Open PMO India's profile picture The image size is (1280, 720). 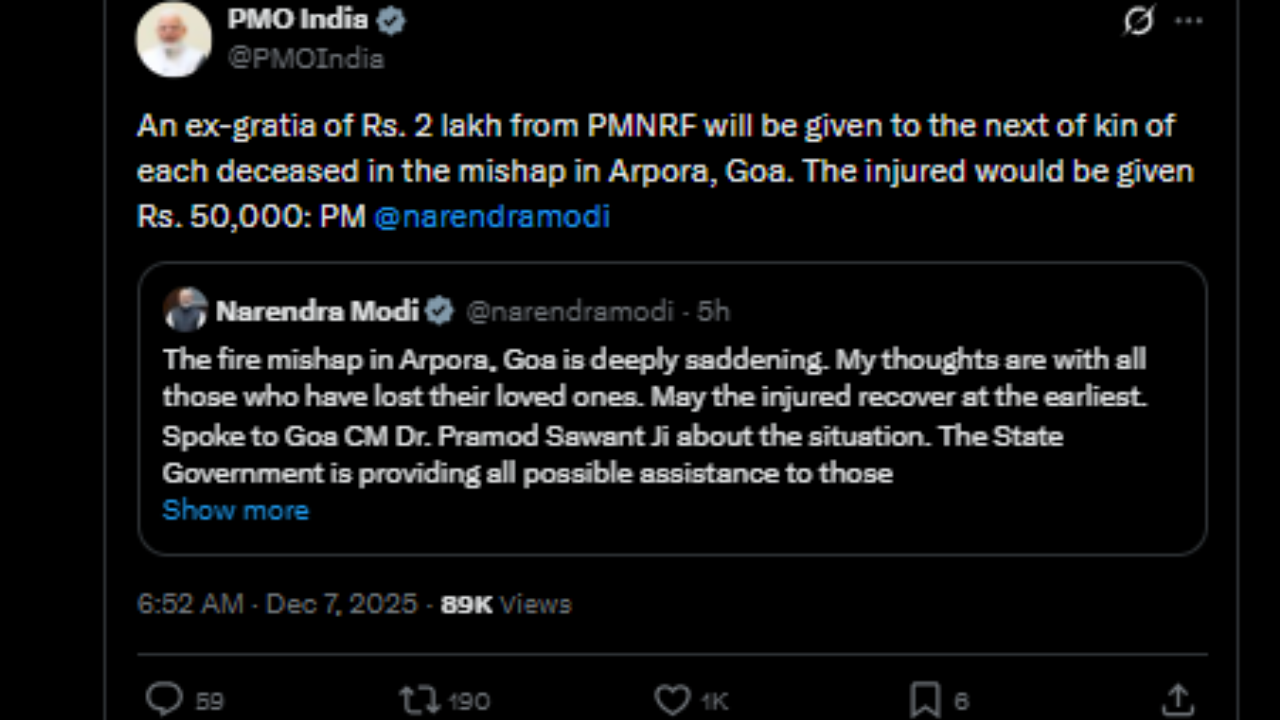(174, 38)
